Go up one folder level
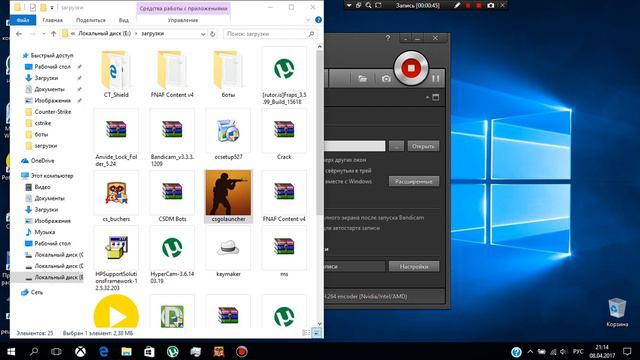Viewport: 640px width, 360px height. point(53,34)
